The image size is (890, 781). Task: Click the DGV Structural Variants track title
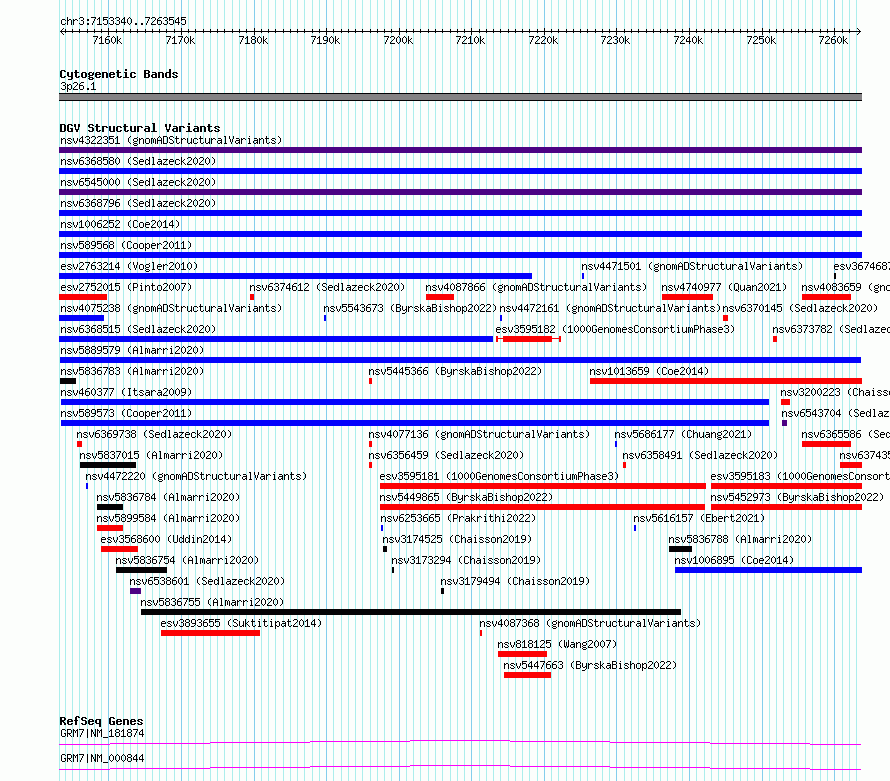pos(140,128)
